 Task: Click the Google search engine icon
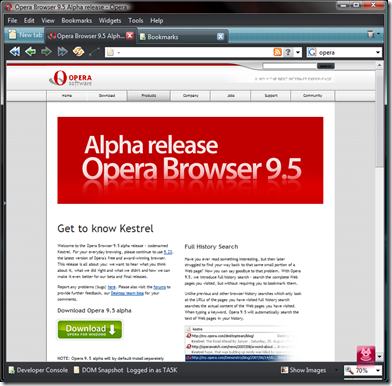tap(312, 52)
